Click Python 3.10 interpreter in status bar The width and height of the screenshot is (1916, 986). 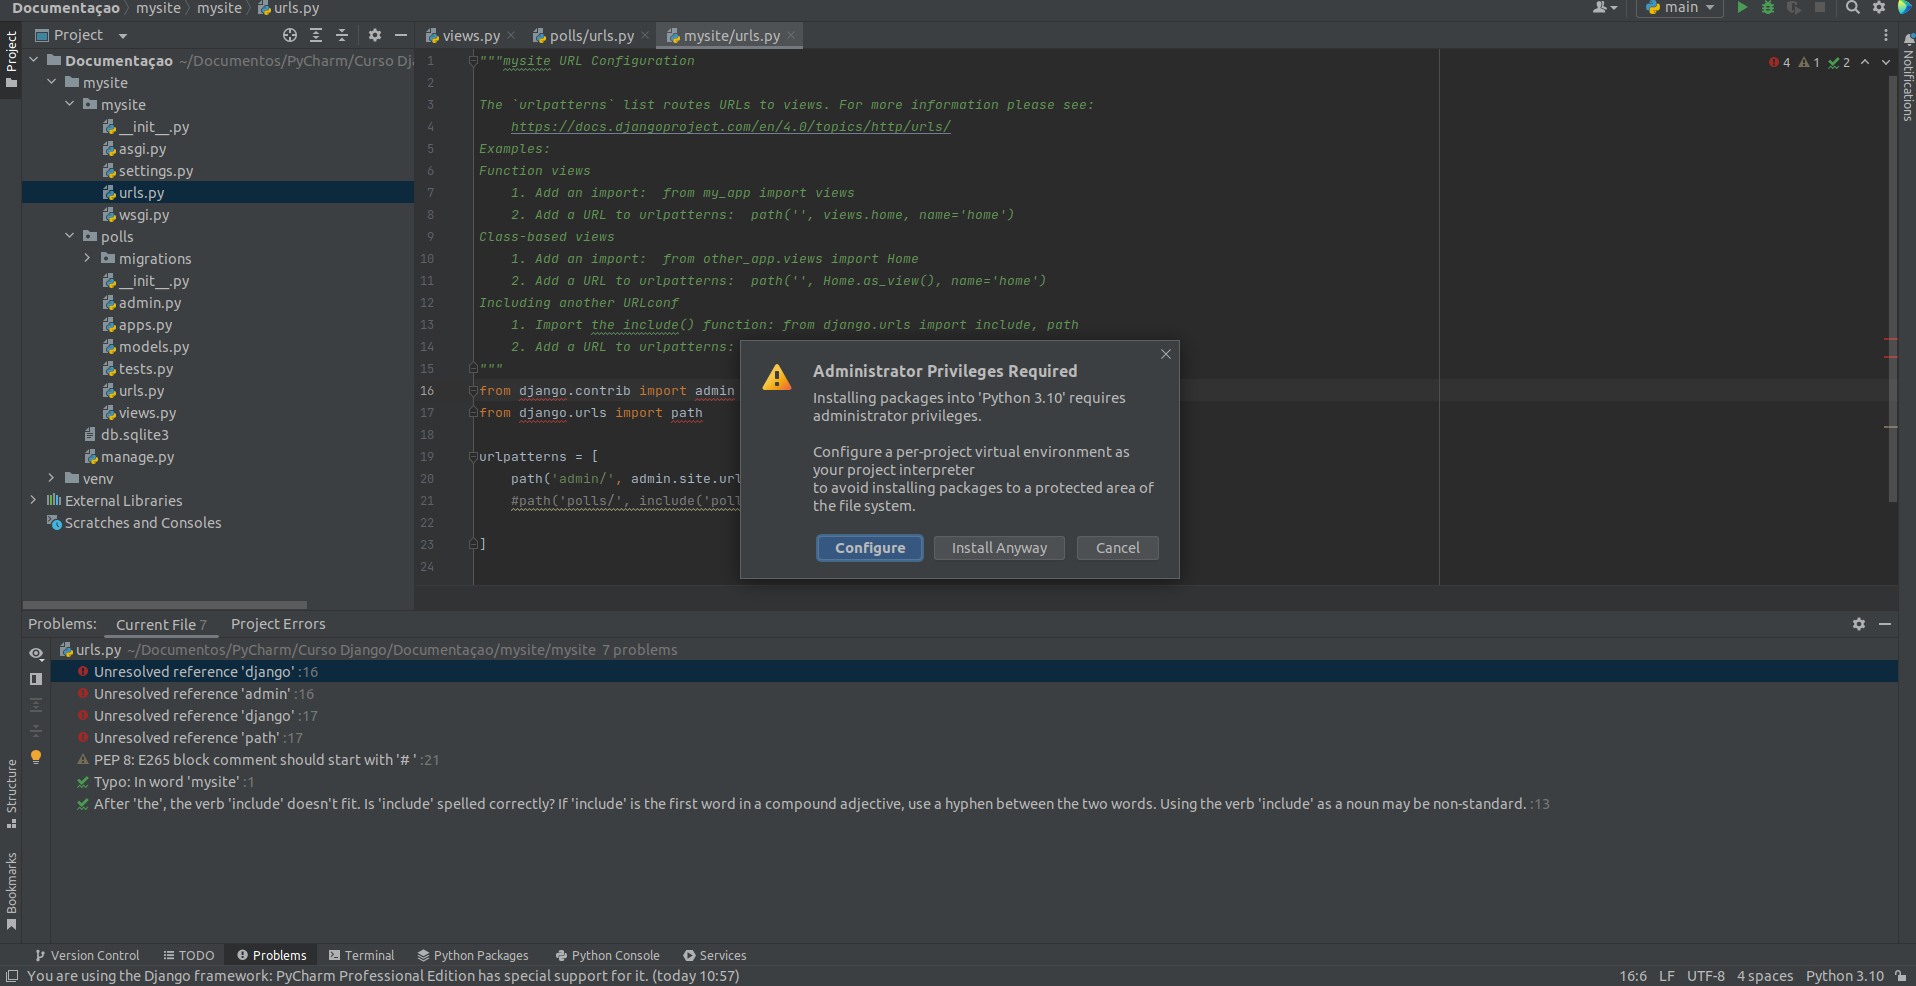(1844, 976)
